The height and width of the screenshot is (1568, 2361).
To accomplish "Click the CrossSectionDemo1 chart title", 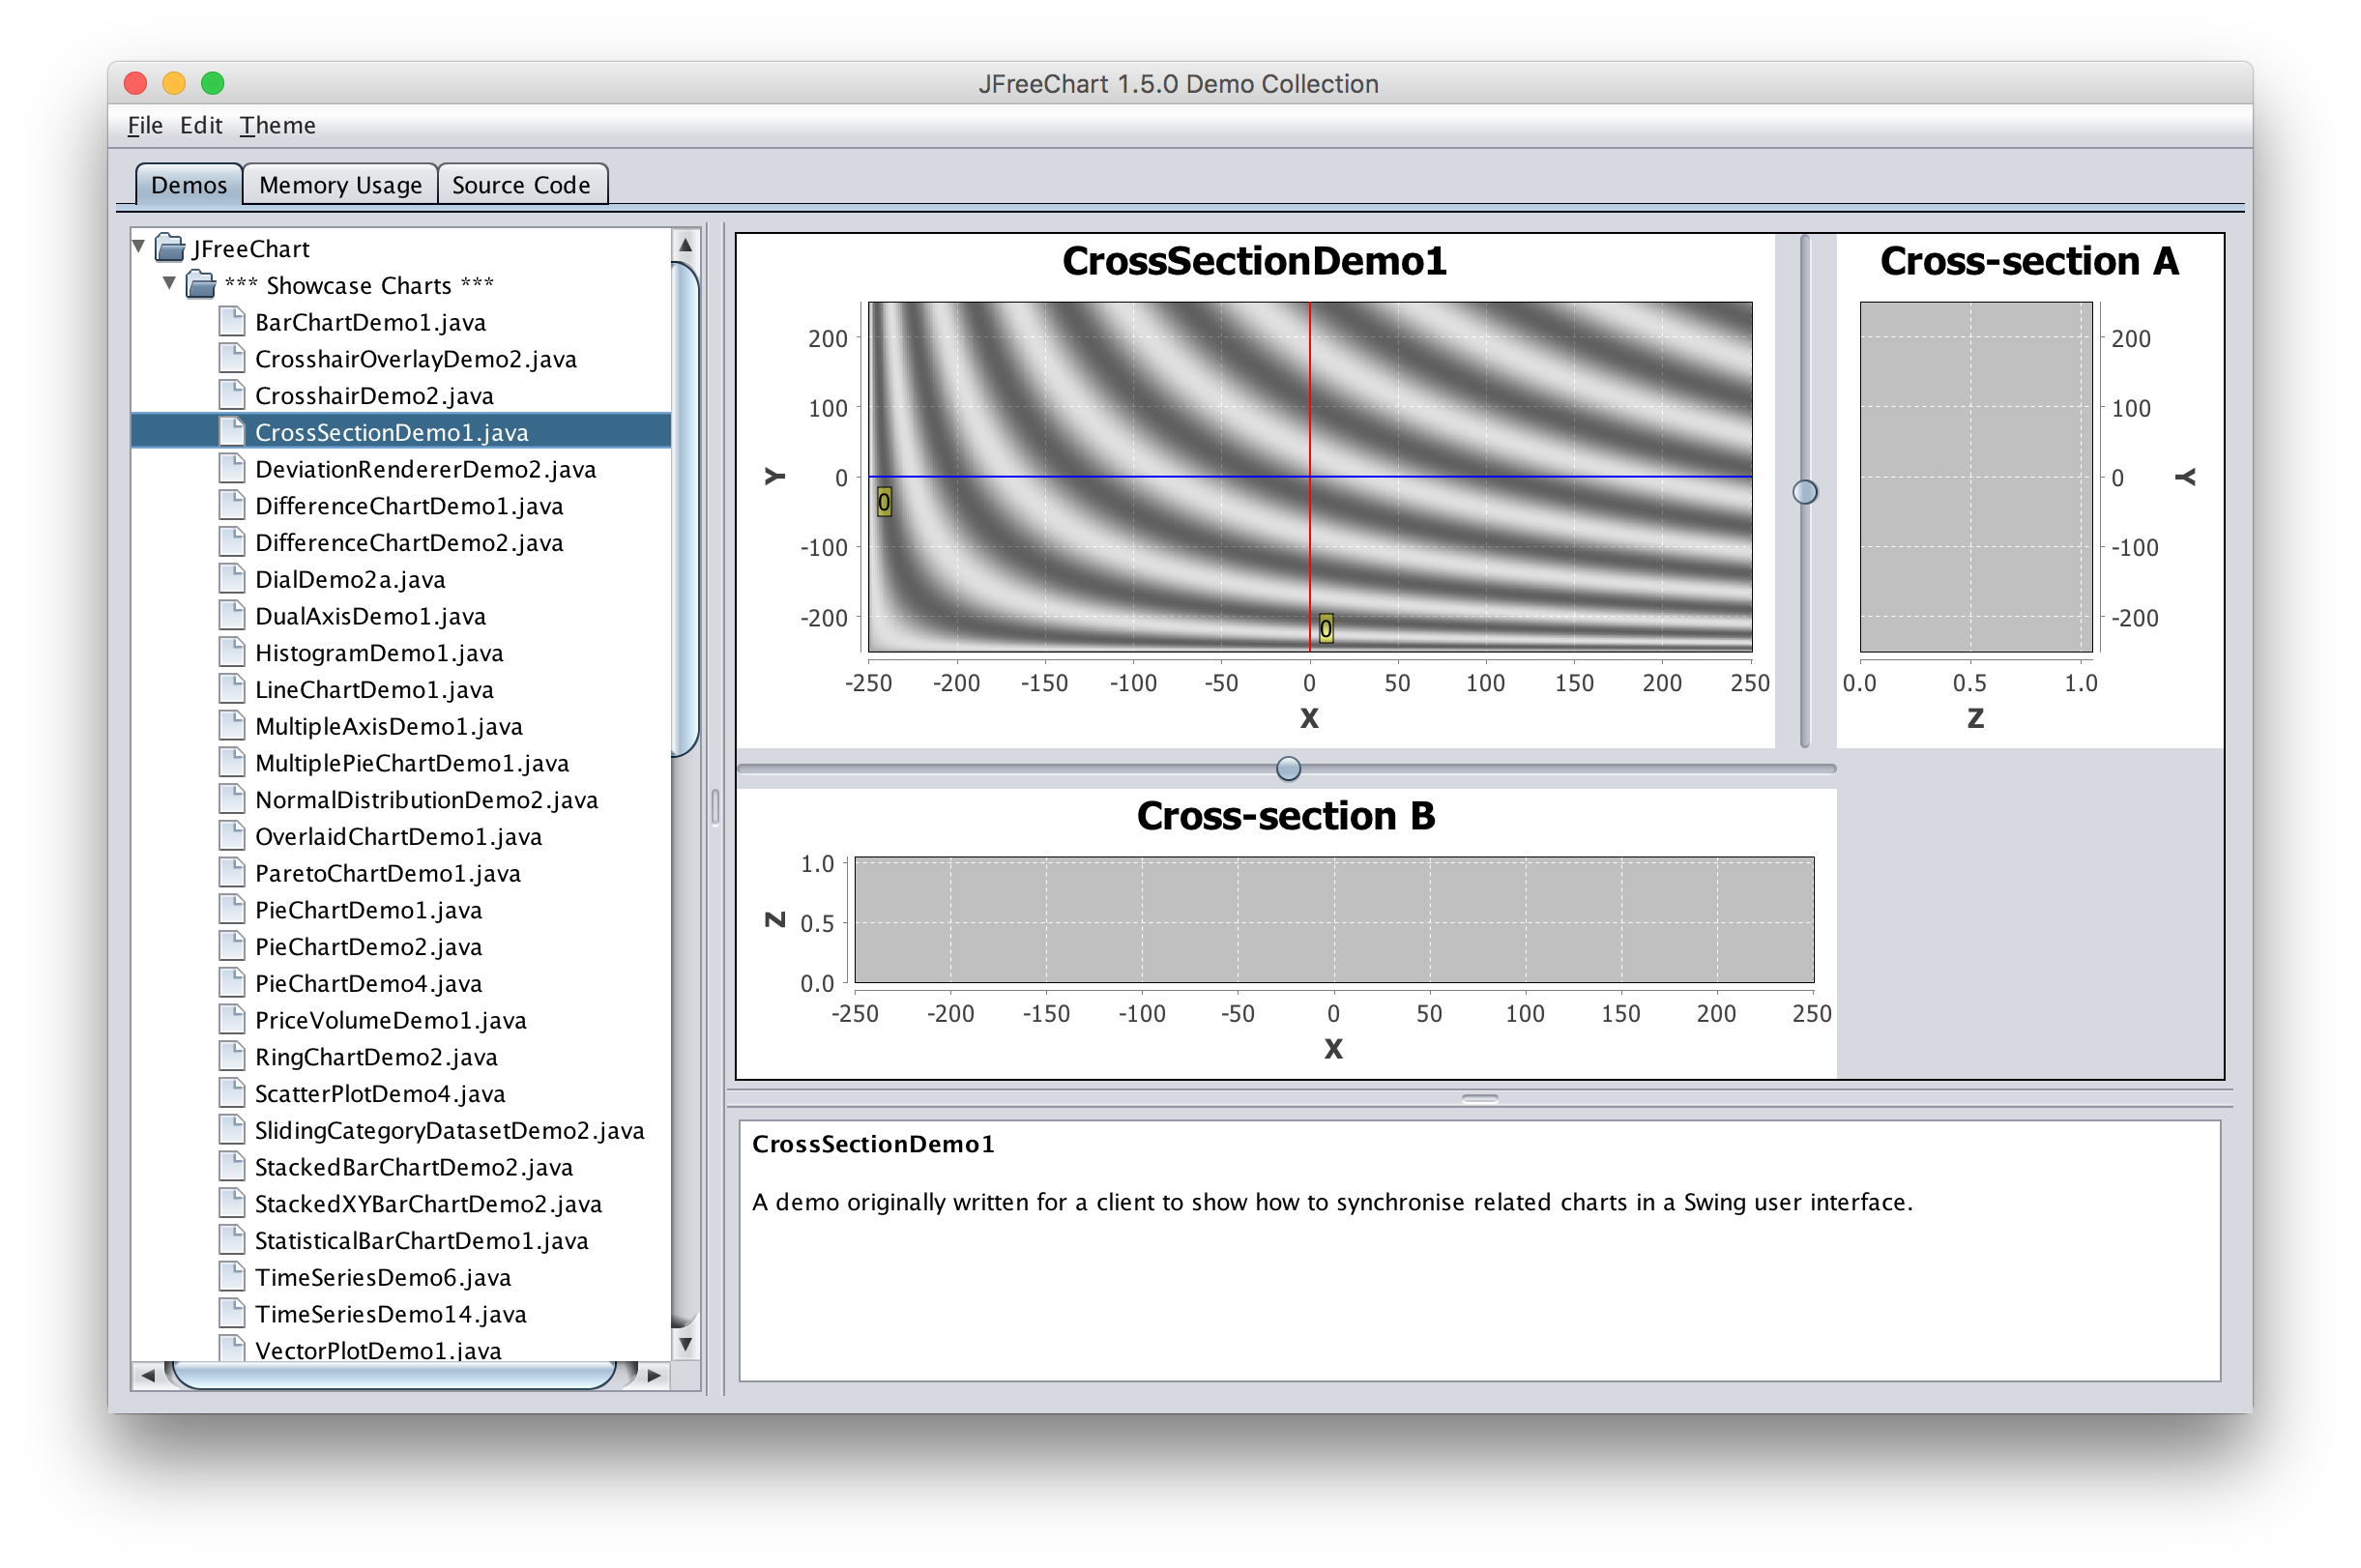I will 1255,261.
